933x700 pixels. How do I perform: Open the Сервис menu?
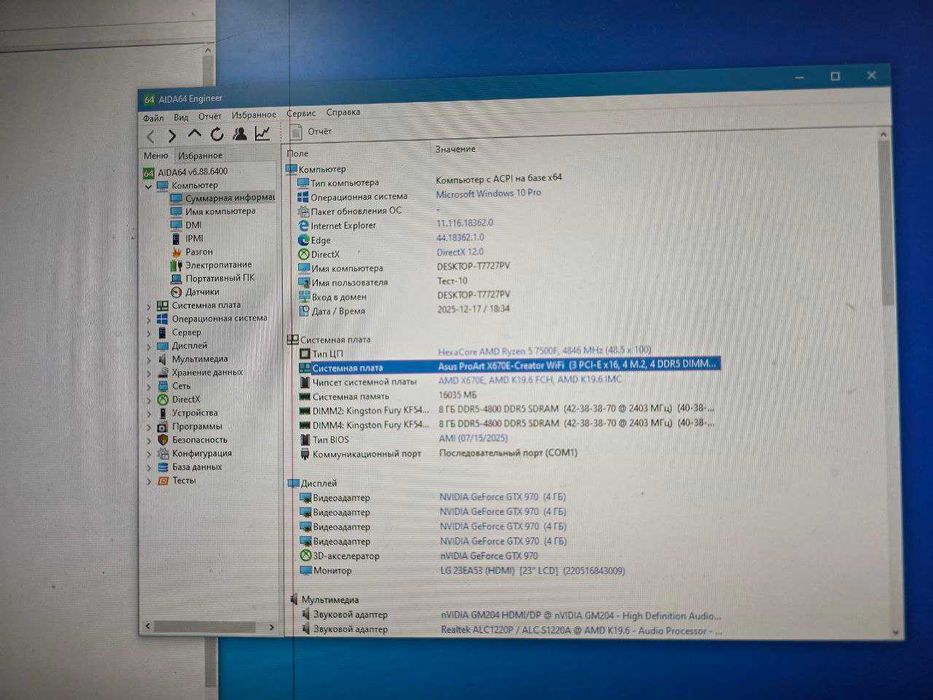pos(301,113)
